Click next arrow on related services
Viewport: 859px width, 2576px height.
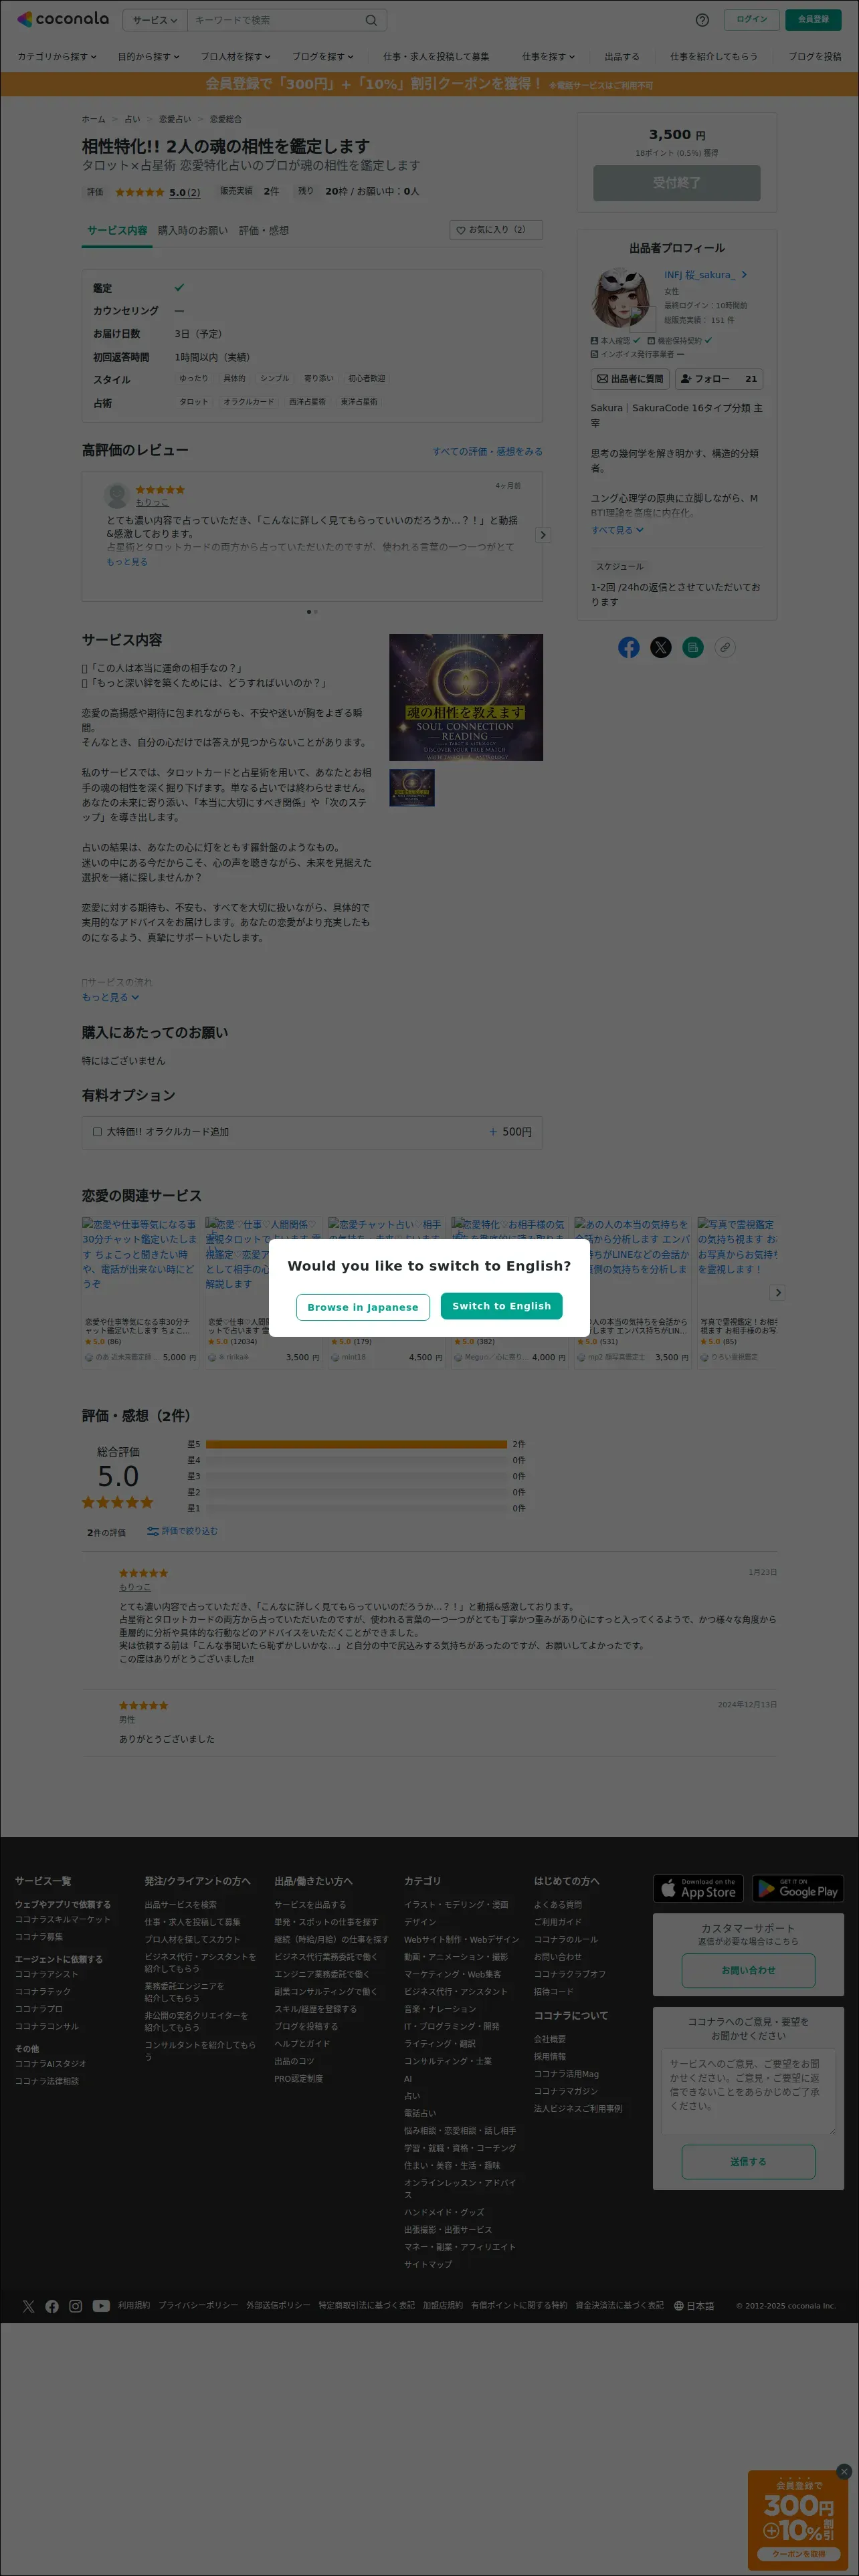coord(778,1292)
